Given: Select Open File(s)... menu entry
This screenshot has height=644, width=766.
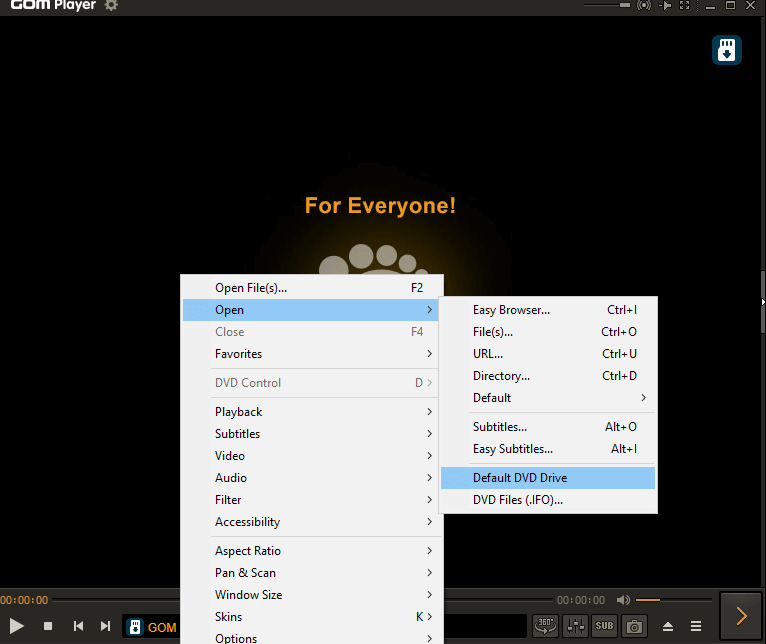Looking at the screenshot, I should coord(311,288).
